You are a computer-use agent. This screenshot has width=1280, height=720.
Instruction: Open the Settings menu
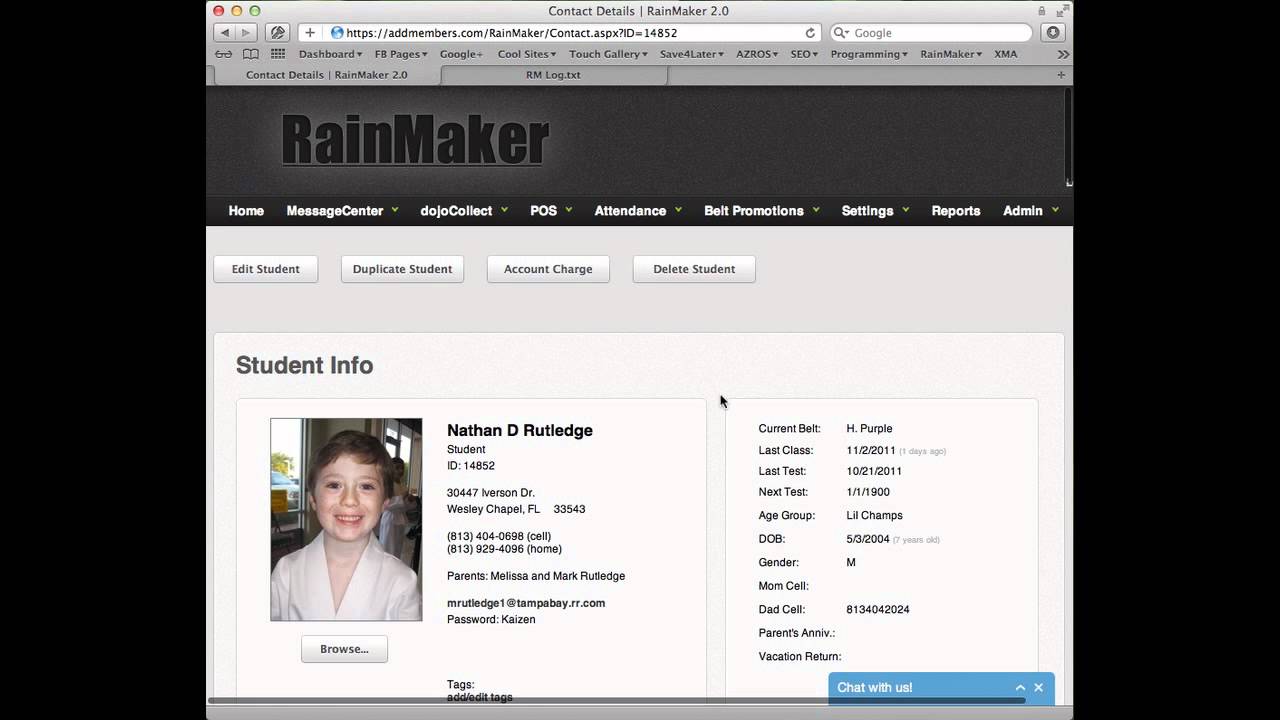coord(875,211)
